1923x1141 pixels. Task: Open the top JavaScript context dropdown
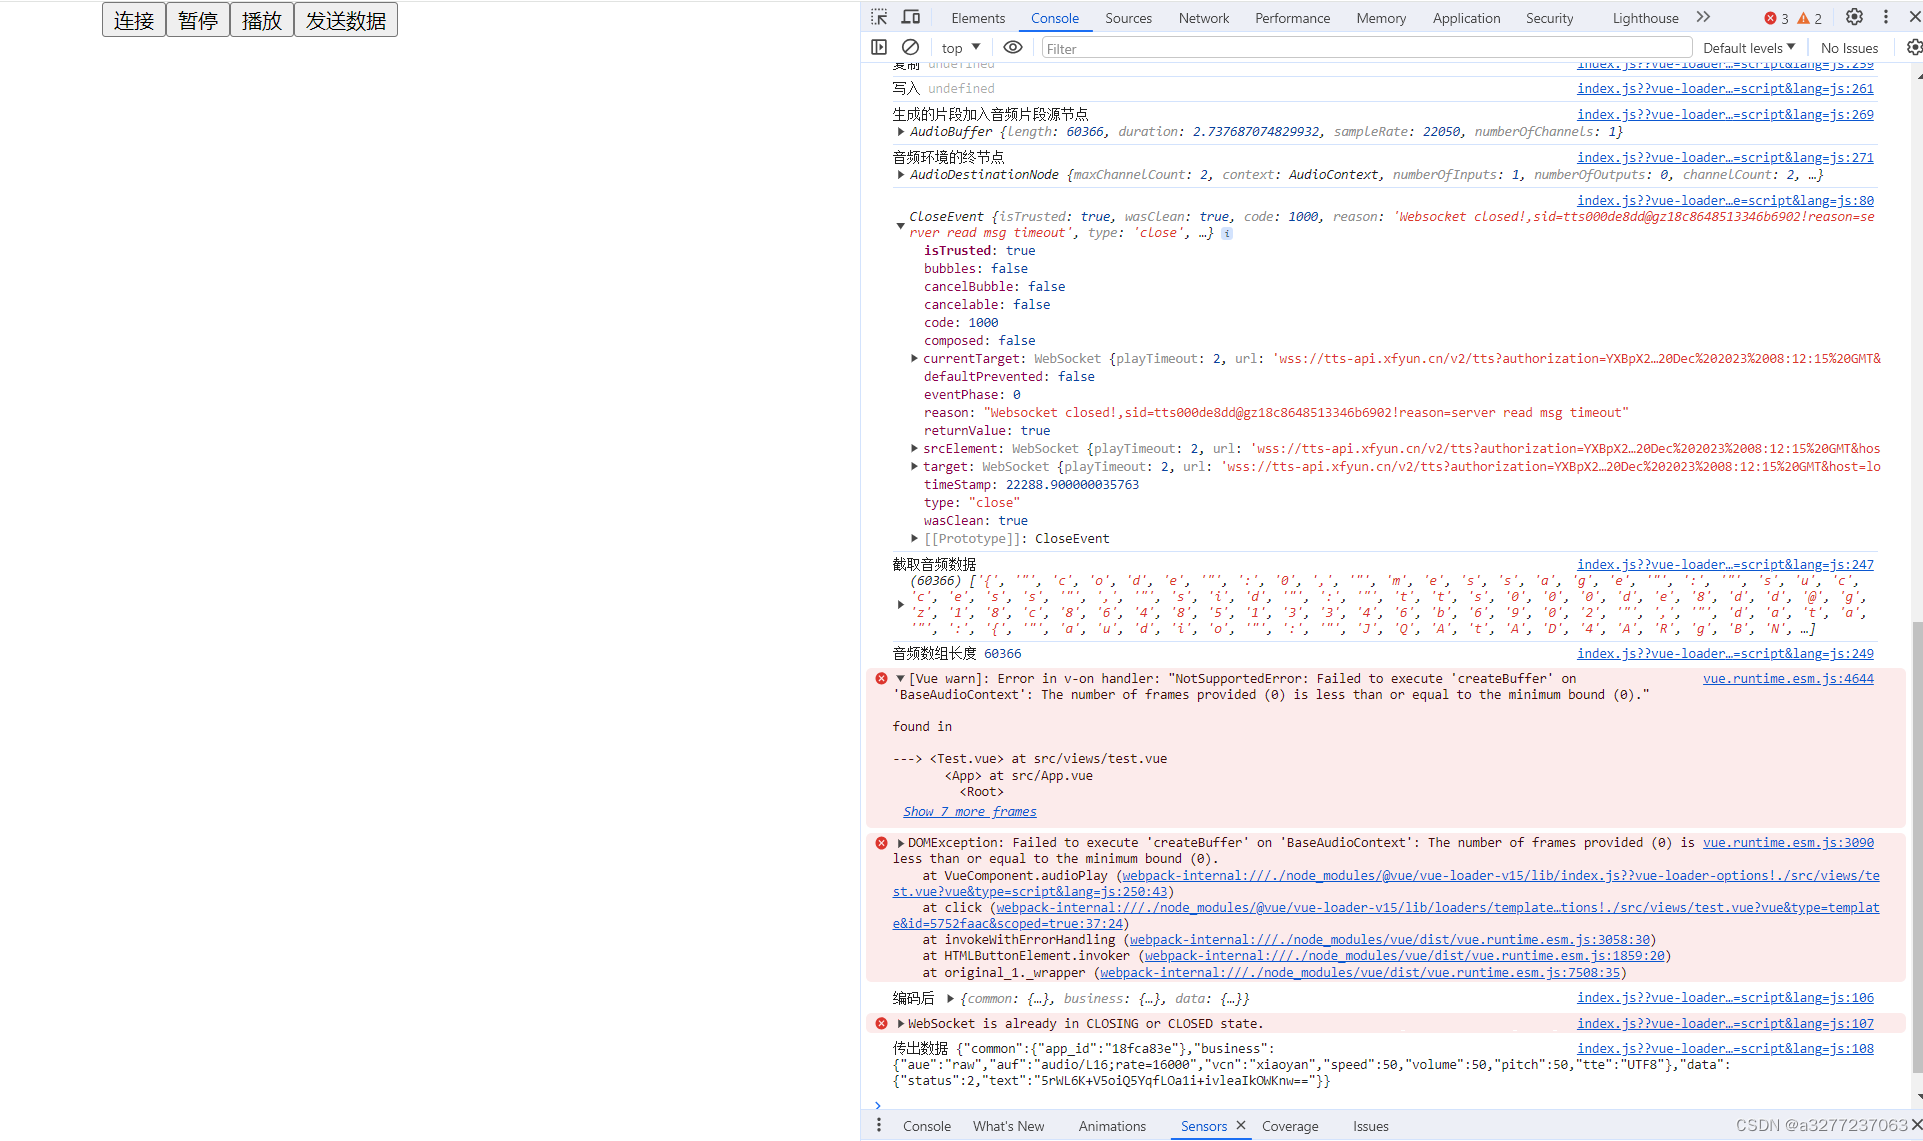pos(961,48)
